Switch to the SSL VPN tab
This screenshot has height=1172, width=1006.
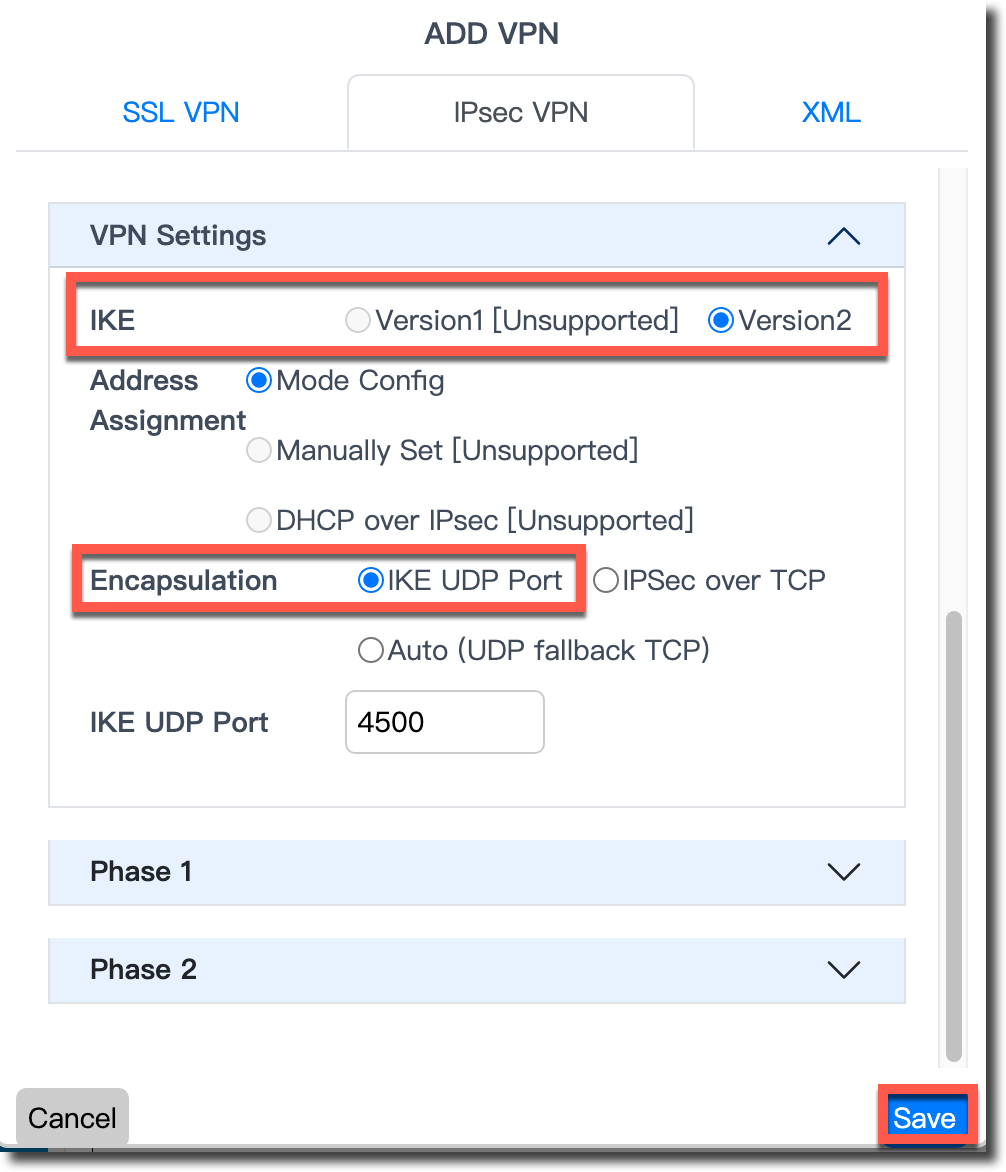pos(181,112)
